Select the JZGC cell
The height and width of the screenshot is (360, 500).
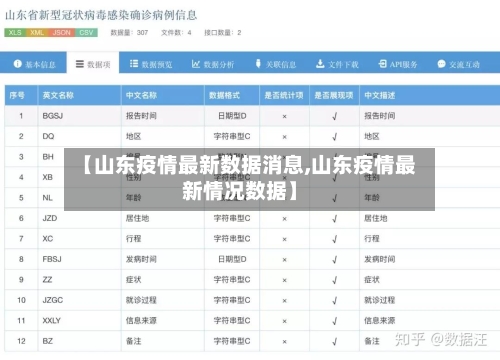(79, 300)
